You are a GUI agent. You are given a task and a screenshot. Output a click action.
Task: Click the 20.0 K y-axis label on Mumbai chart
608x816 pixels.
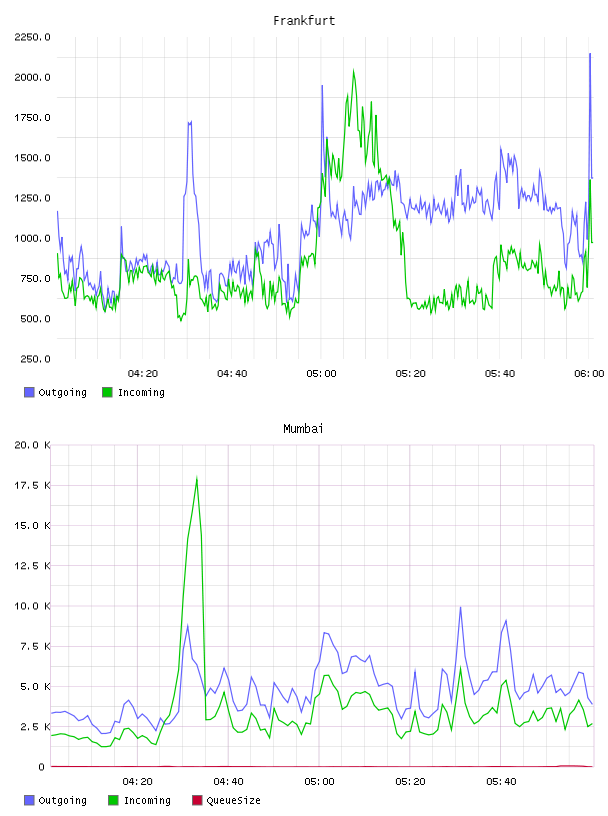pos(32,445)
